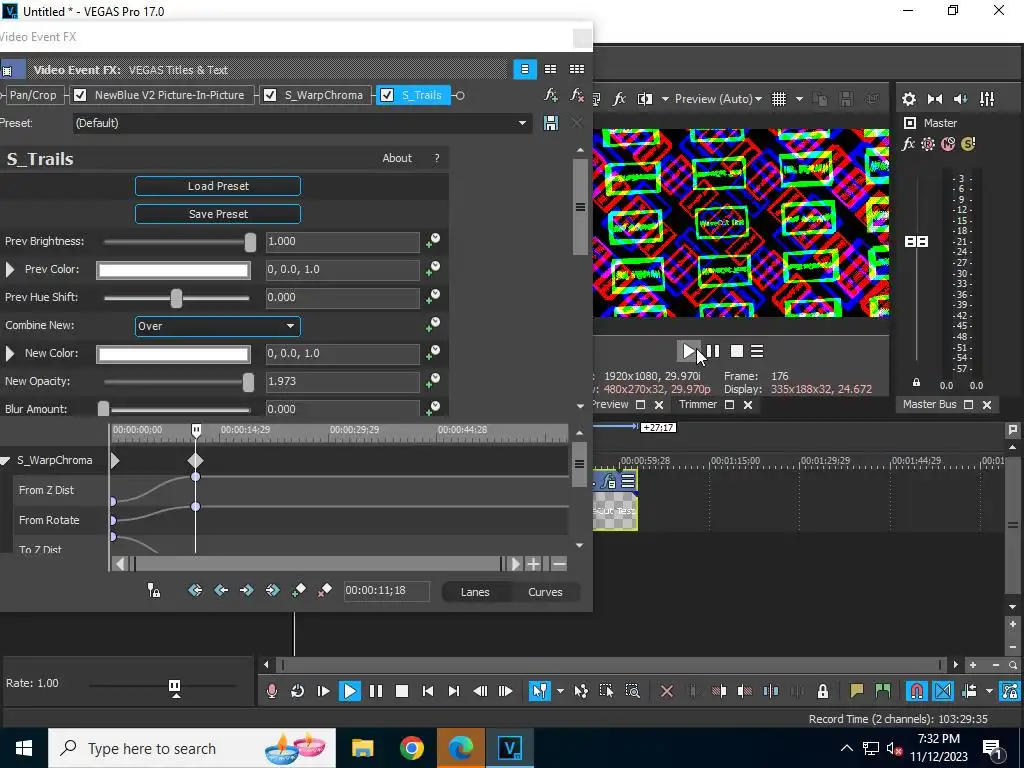1024x768 pixels.
Task: Toggle Auto Ripple icon
Action: click(x=969, y=691)
